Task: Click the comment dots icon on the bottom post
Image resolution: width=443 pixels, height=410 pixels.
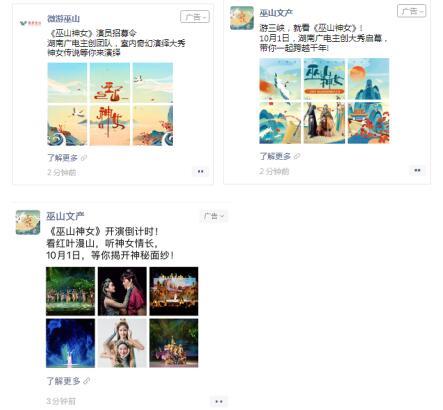Action: pyautogui.click(x=219, y=401)
